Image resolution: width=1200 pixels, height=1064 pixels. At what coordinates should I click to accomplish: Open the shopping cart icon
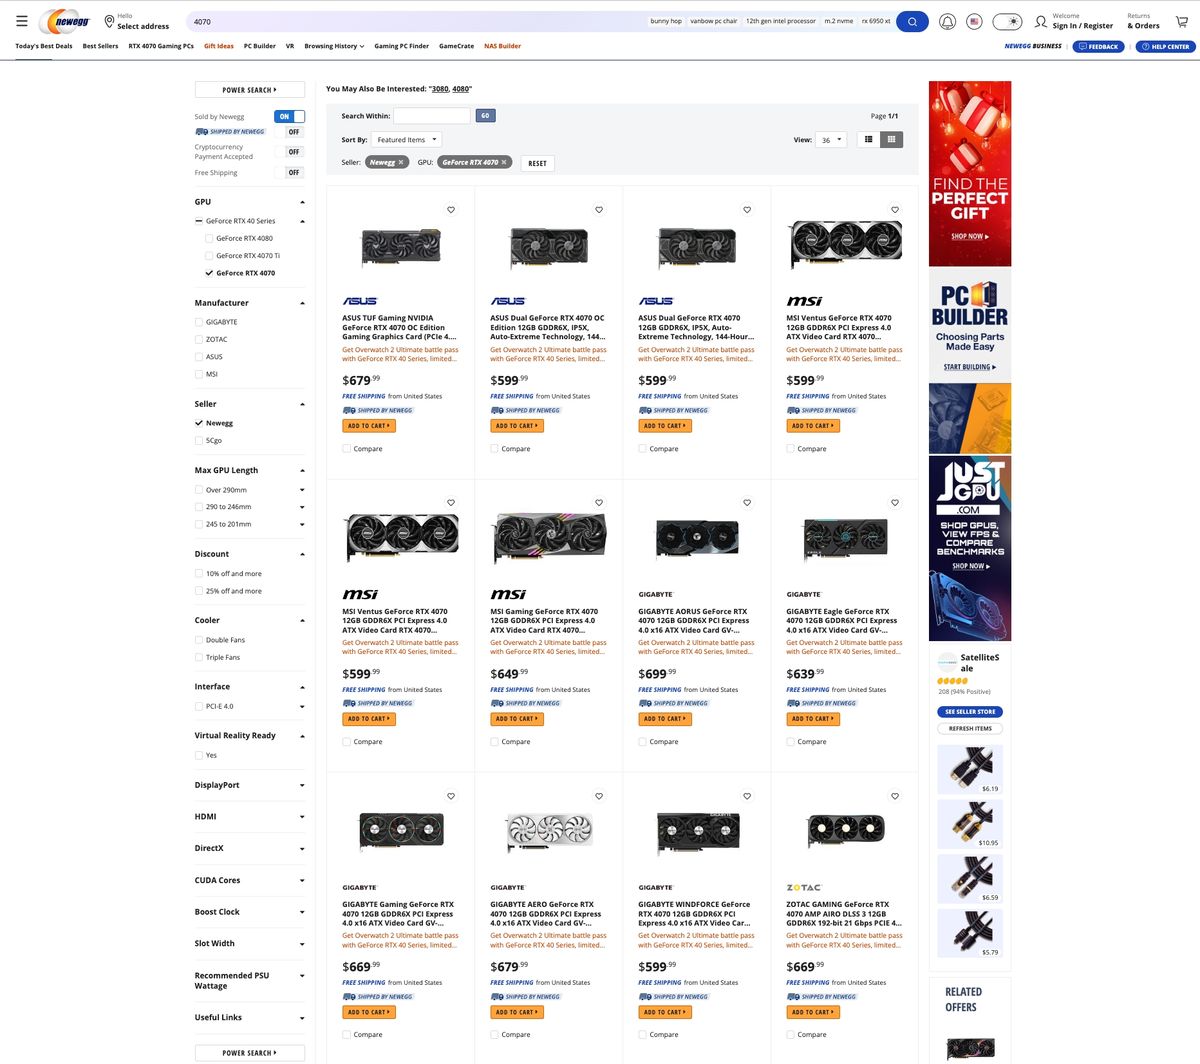pyautogui.click(x=1181, y=21)
